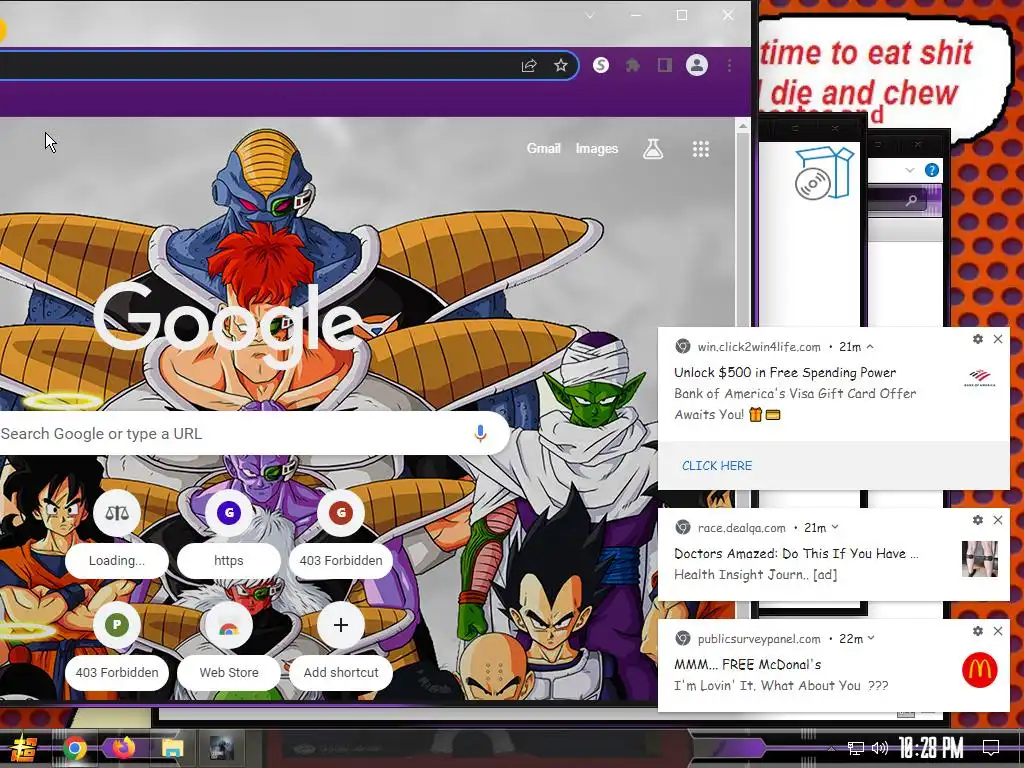Click 'Unlock $500 in Free Spending Power' text
Image resolution: width=1024 pixels, height=768 pixels.
785,372
